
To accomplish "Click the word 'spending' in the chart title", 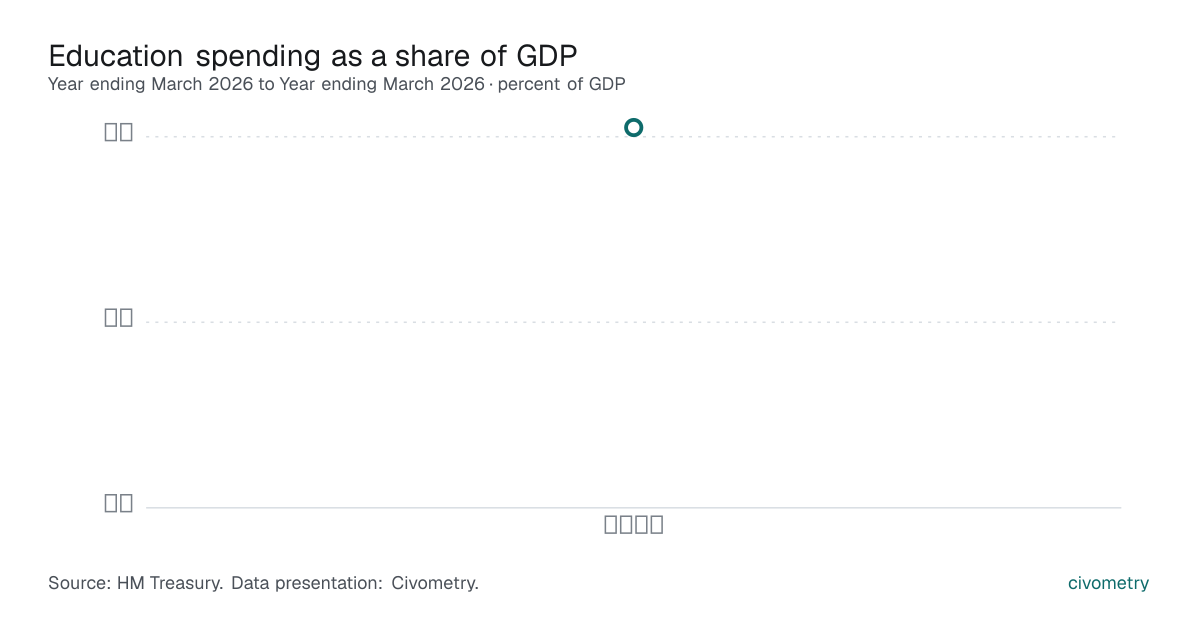I will point(259,56).
